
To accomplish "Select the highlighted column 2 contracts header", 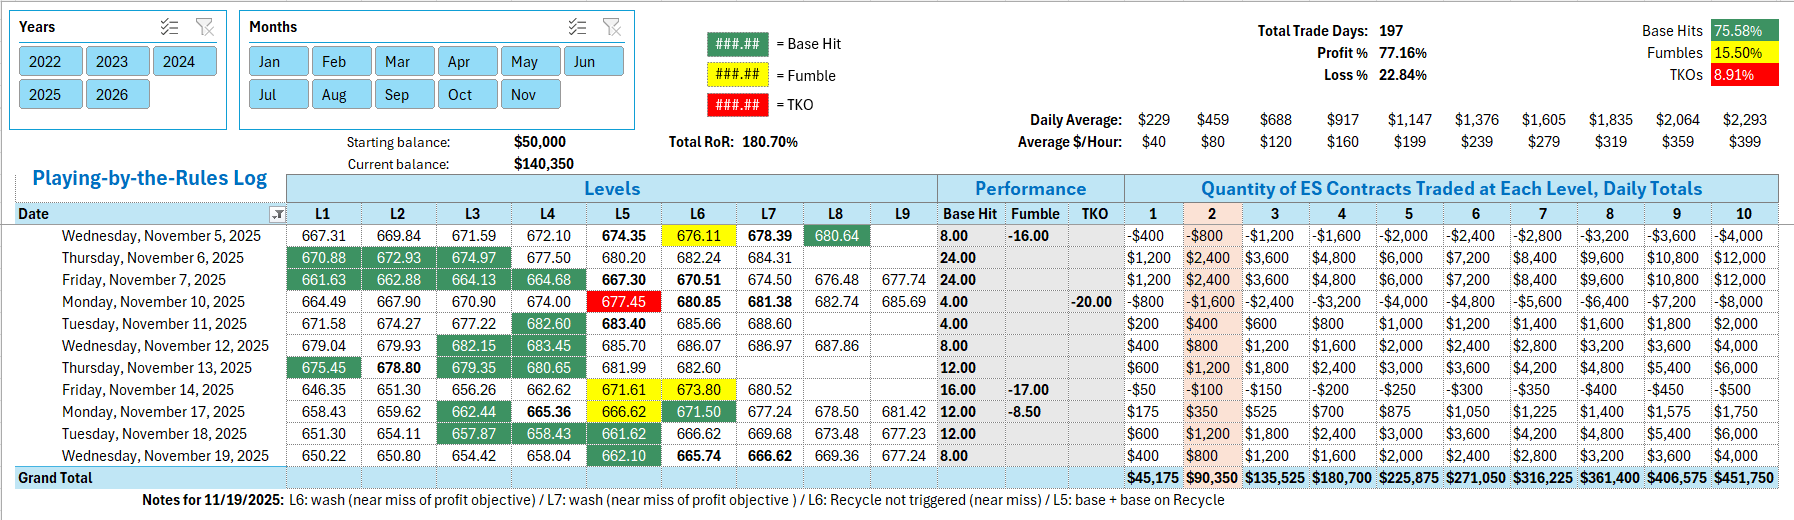I will click(x=1211, y=214).
